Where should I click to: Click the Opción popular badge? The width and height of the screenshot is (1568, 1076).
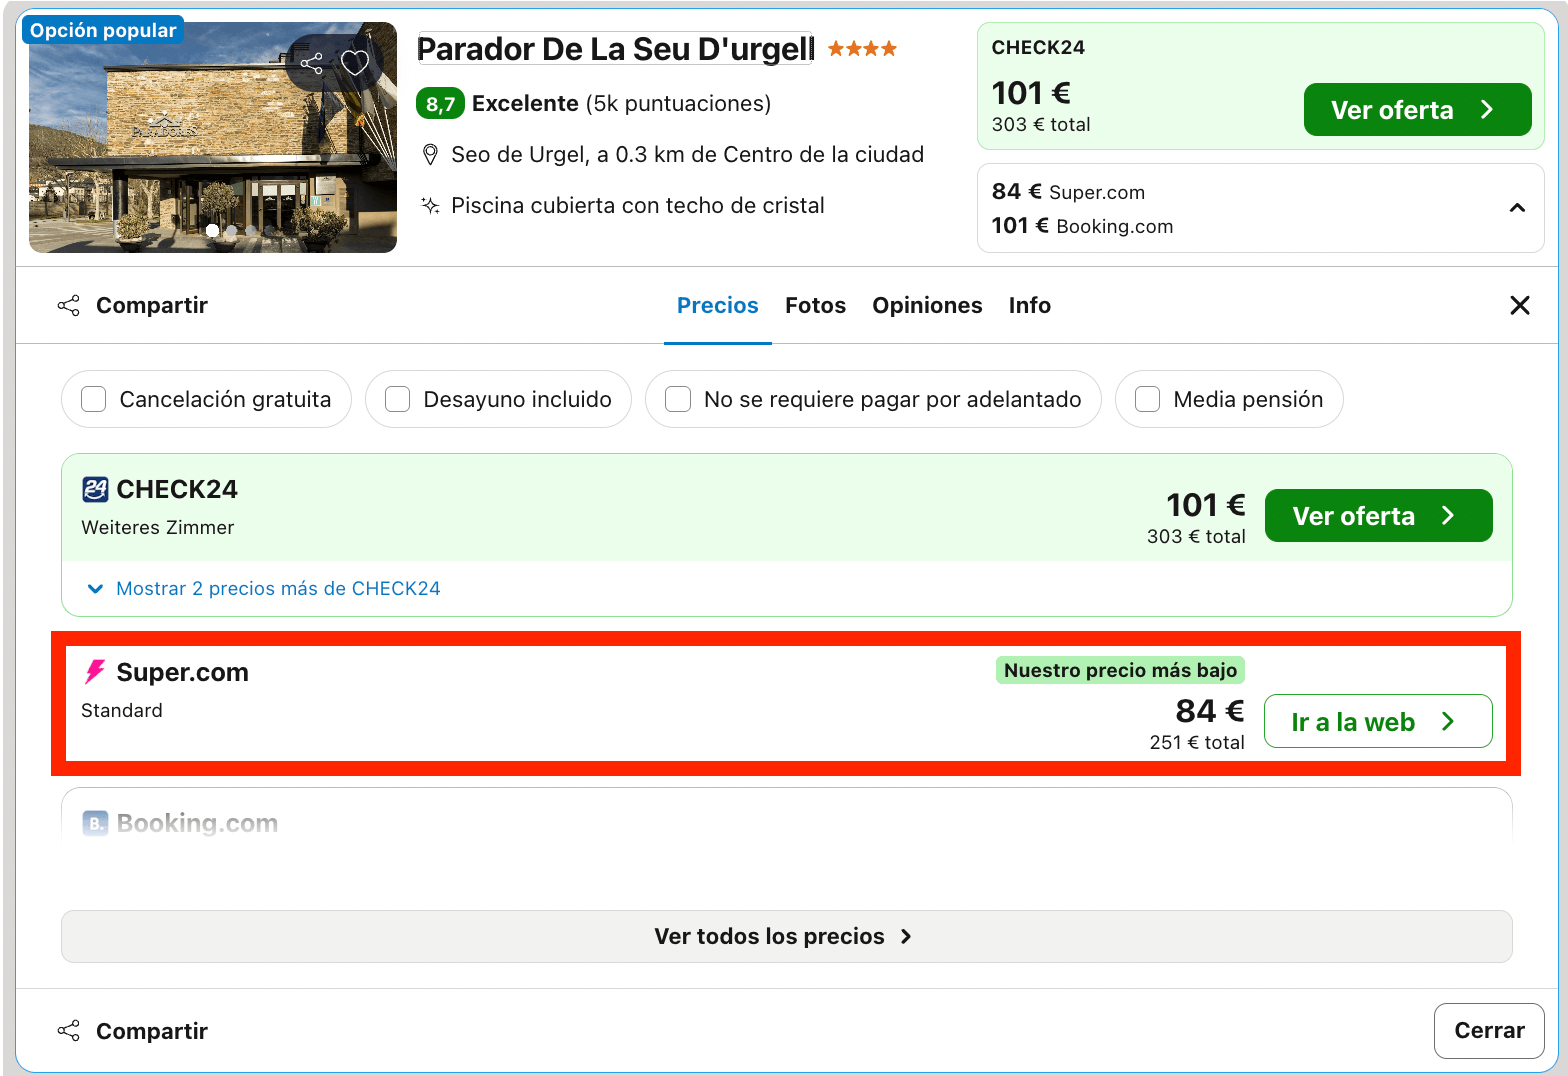(x=103, y=30)
